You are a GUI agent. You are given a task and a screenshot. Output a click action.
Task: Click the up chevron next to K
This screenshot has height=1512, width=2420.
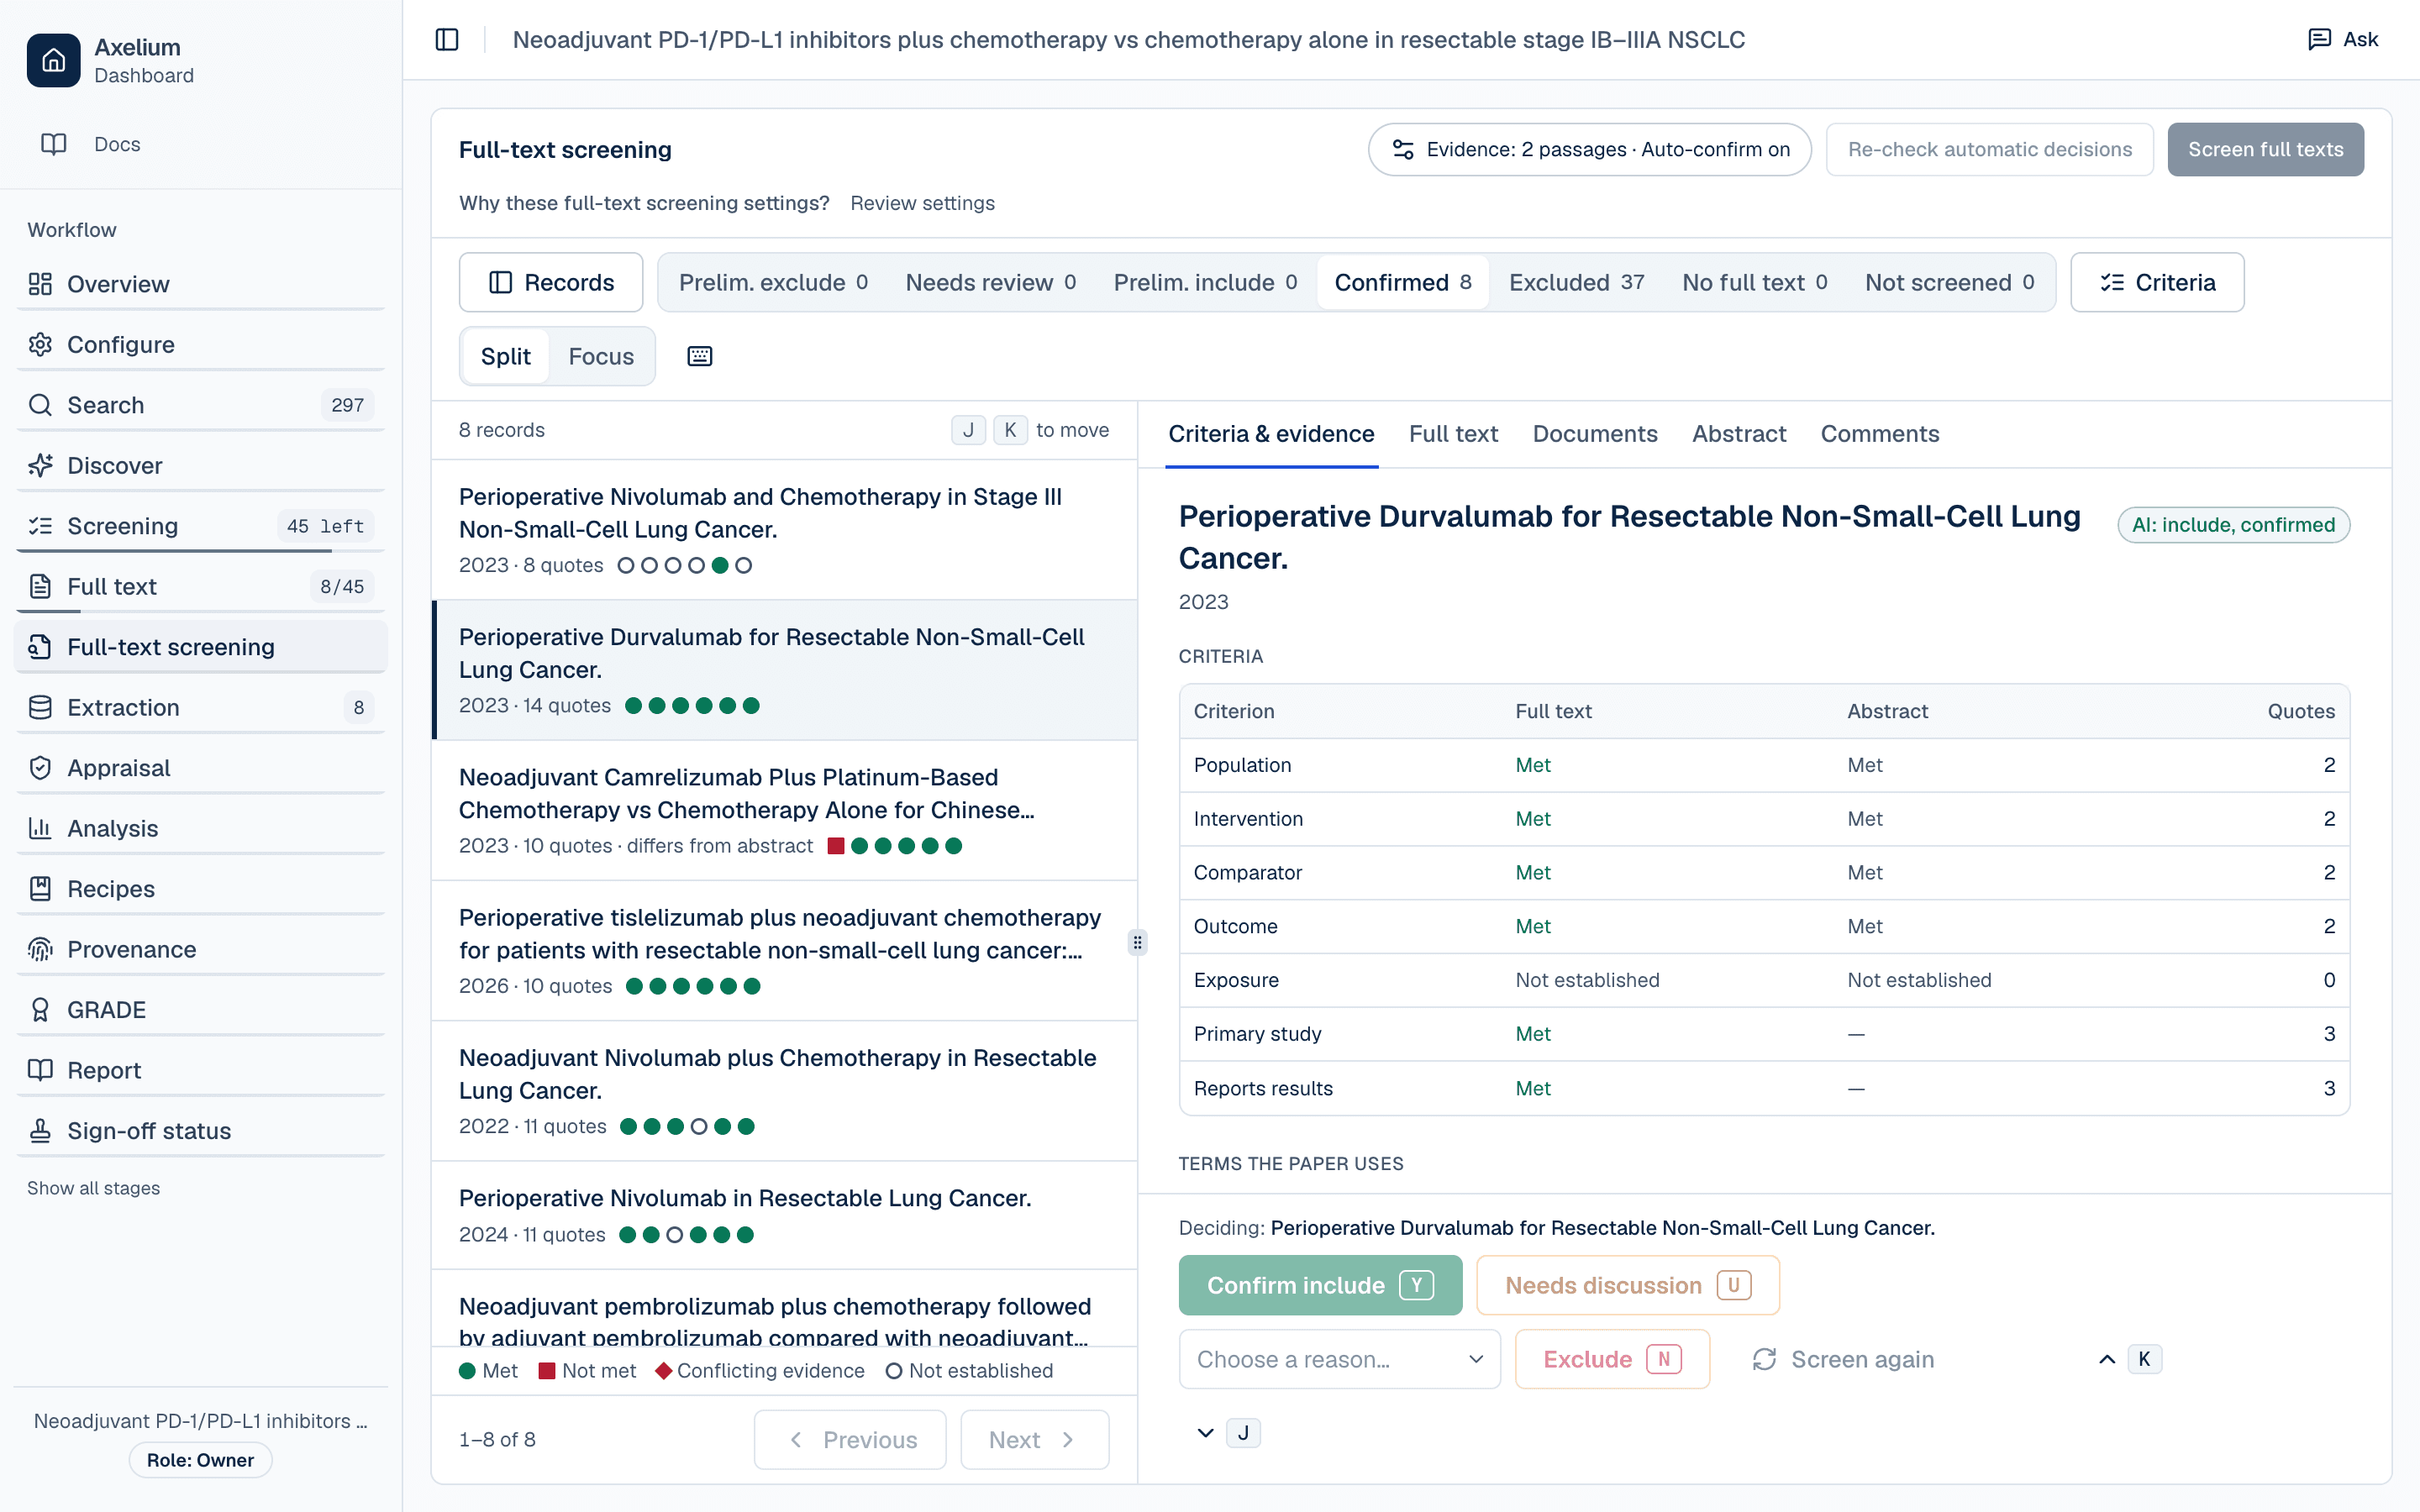pyautogui.click(x=2106, y=1359)
